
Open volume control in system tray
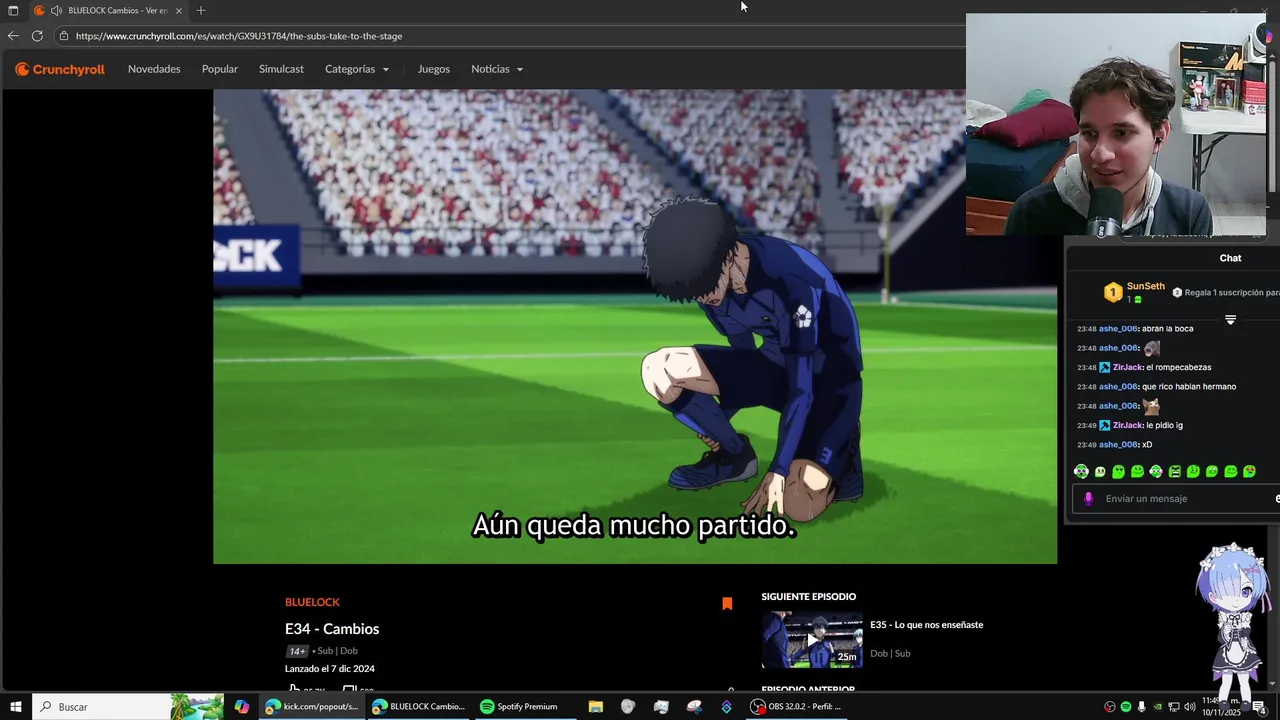tap(1190, 707)
